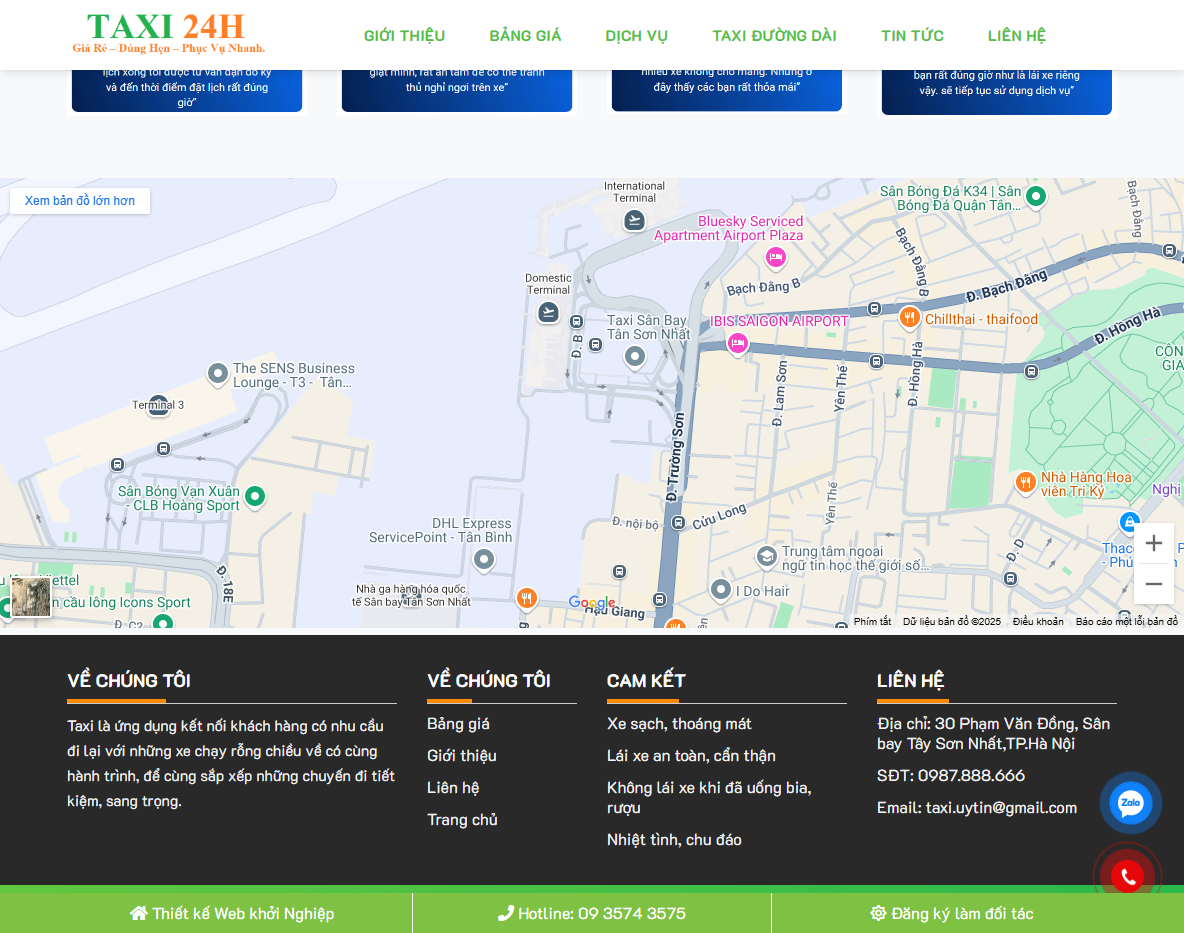Select the International Terminal airplane marker
Screen dimensions: 1184x933
coord(634,220)
